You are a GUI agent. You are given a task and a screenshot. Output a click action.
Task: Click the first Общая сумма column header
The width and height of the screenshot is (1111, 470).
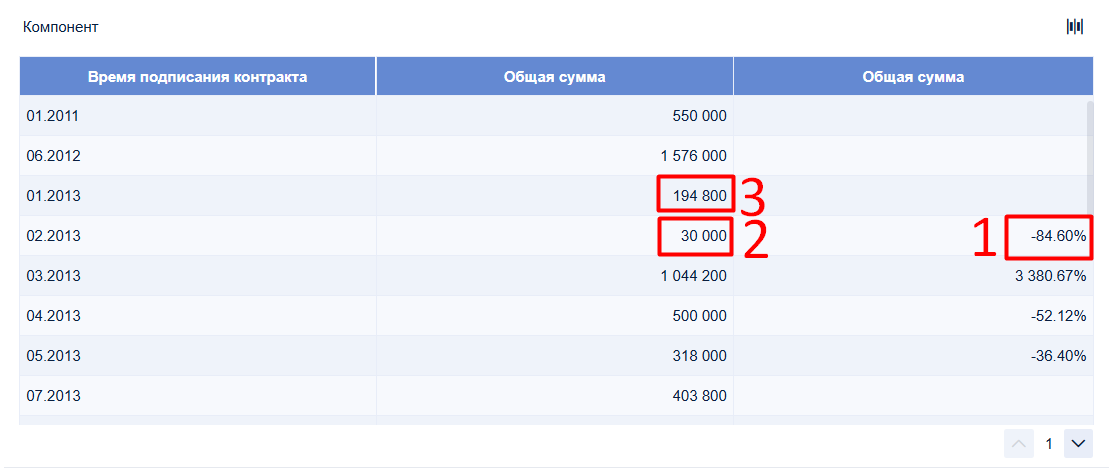(555, 77)
